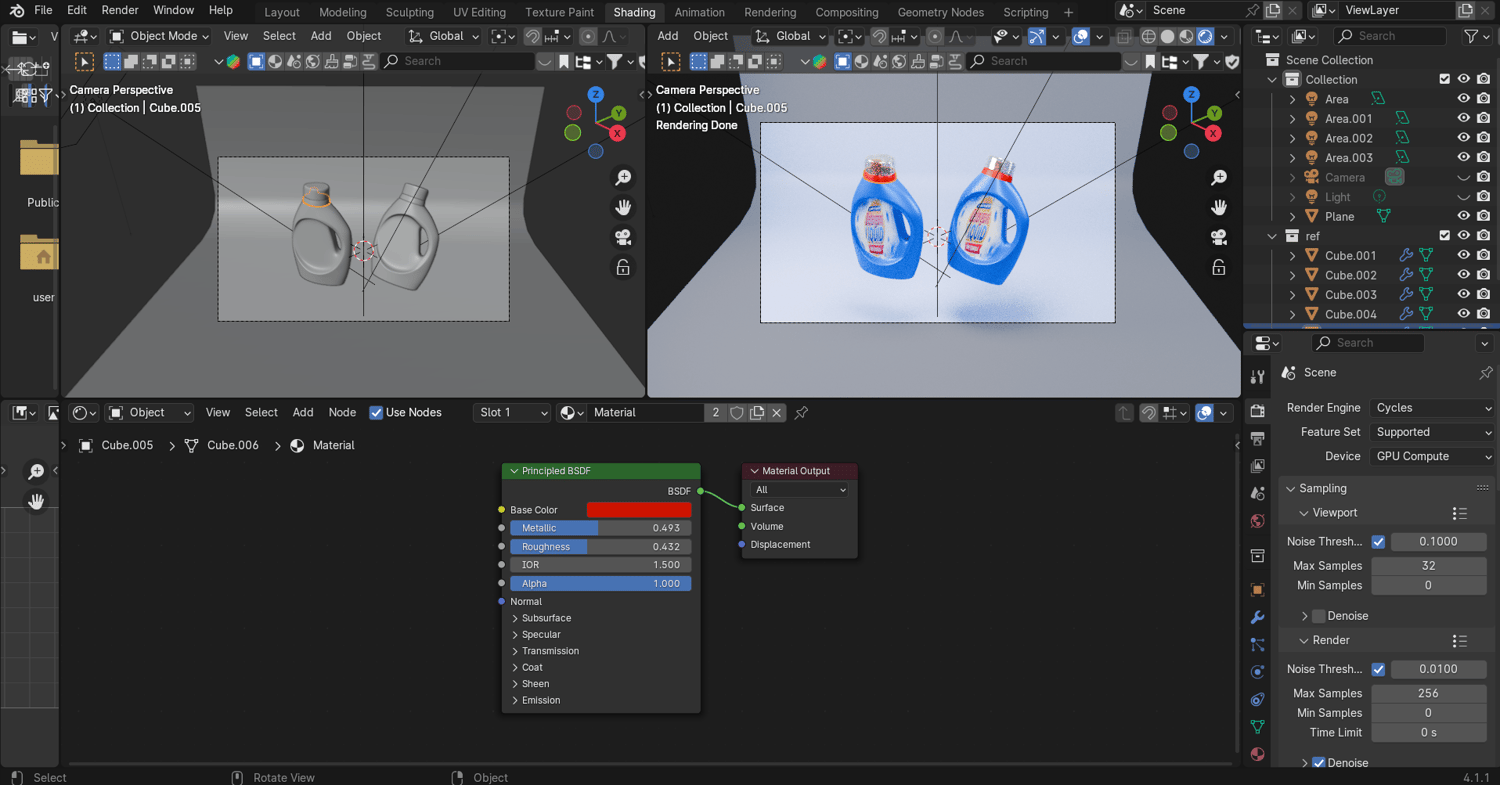
Task: Hide Area light with its eye icon
Action: click(x=1463, y=99)
